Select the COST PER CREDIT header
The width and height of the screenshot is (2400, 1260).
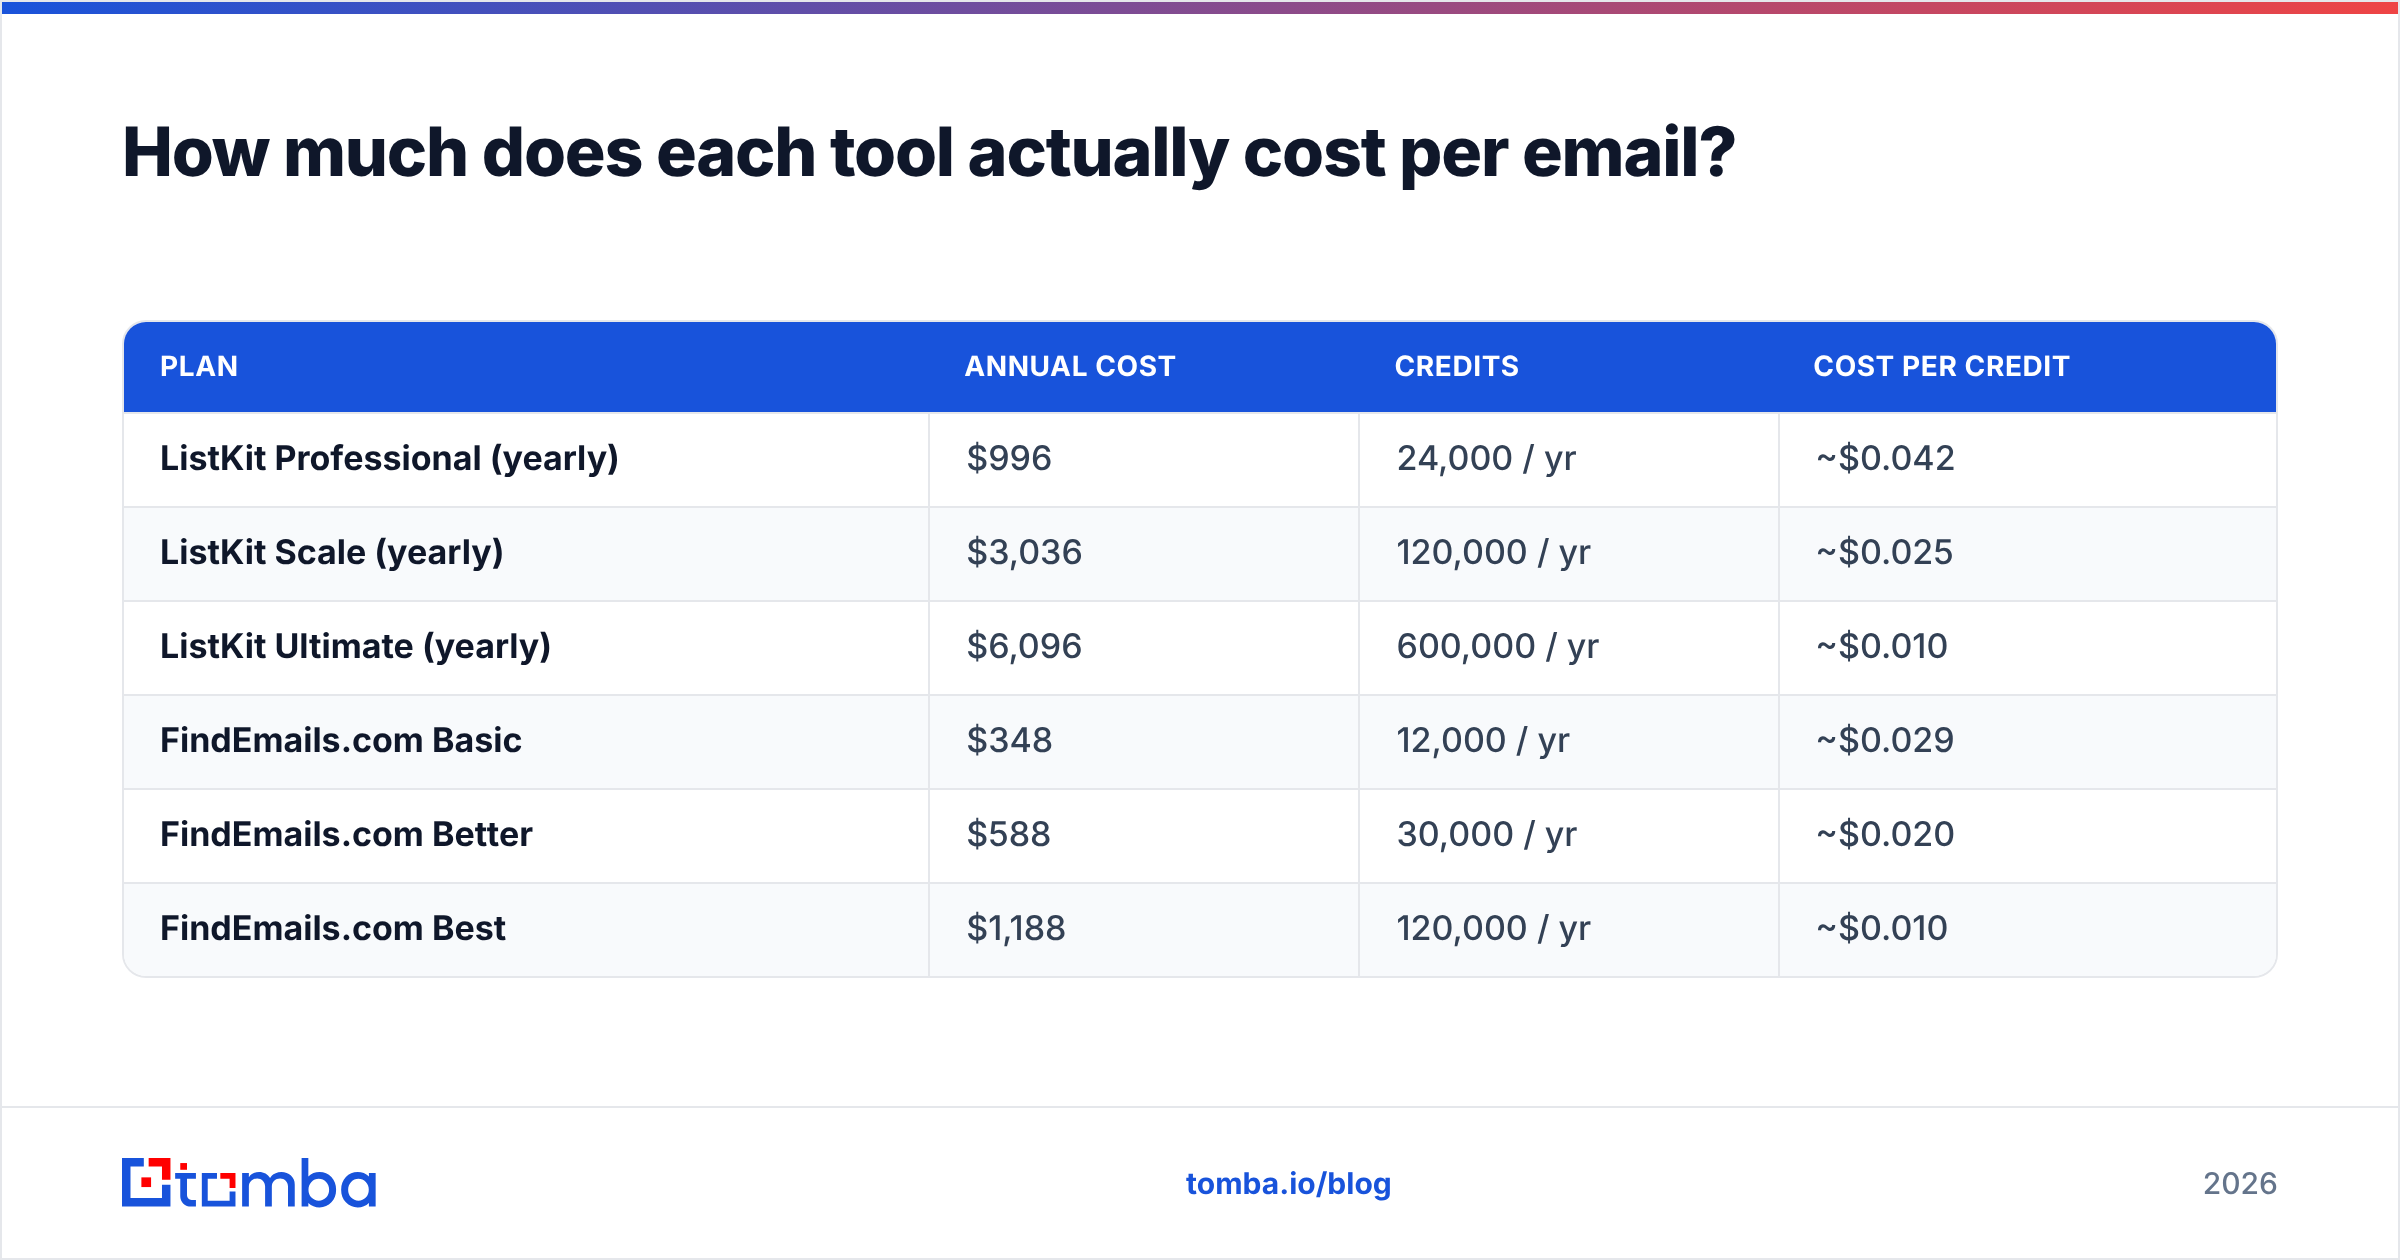pyautogui.click(x=1941, y=366)
